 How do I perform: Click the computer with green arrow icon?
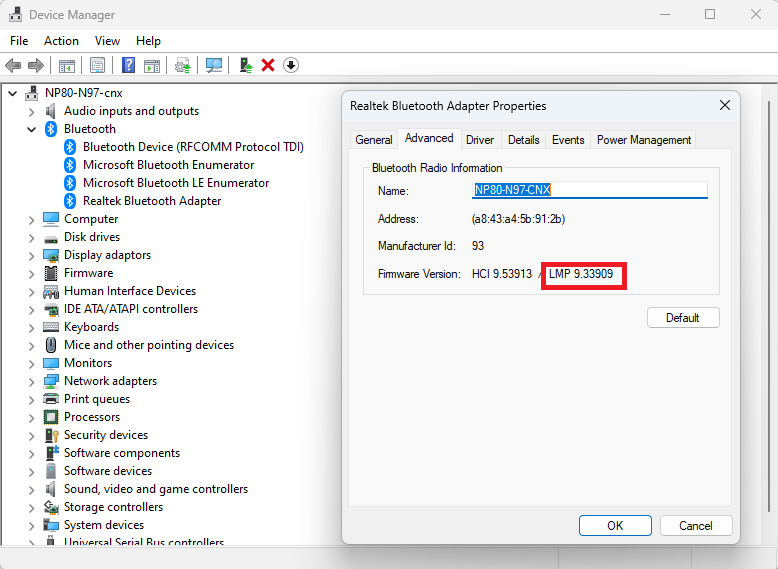246,65
